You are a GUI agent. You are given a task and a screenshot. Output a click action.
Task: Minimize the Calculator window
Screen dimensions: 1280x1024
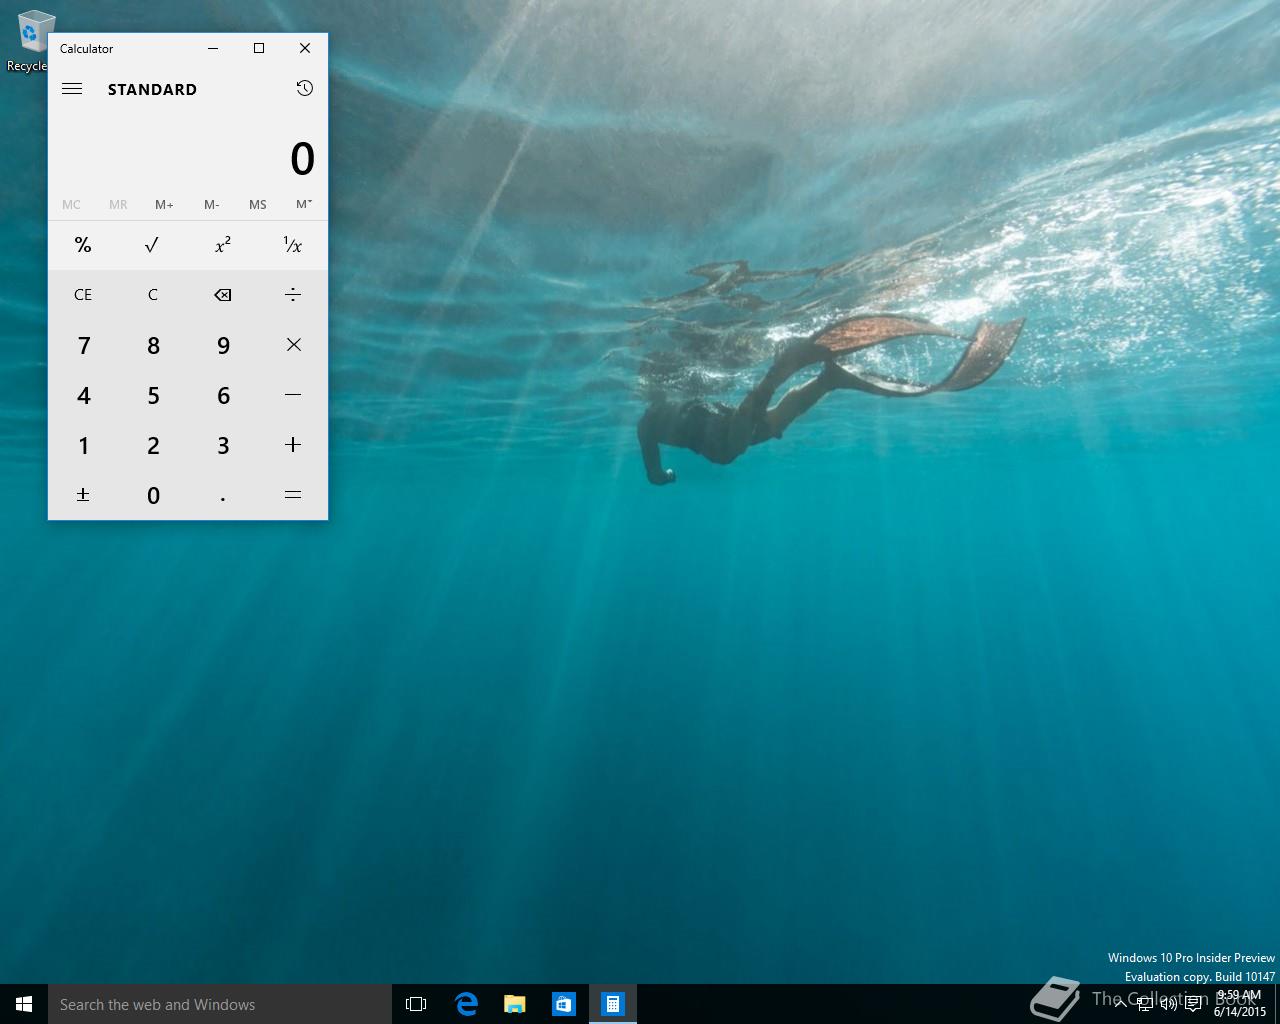click(213, 48)
